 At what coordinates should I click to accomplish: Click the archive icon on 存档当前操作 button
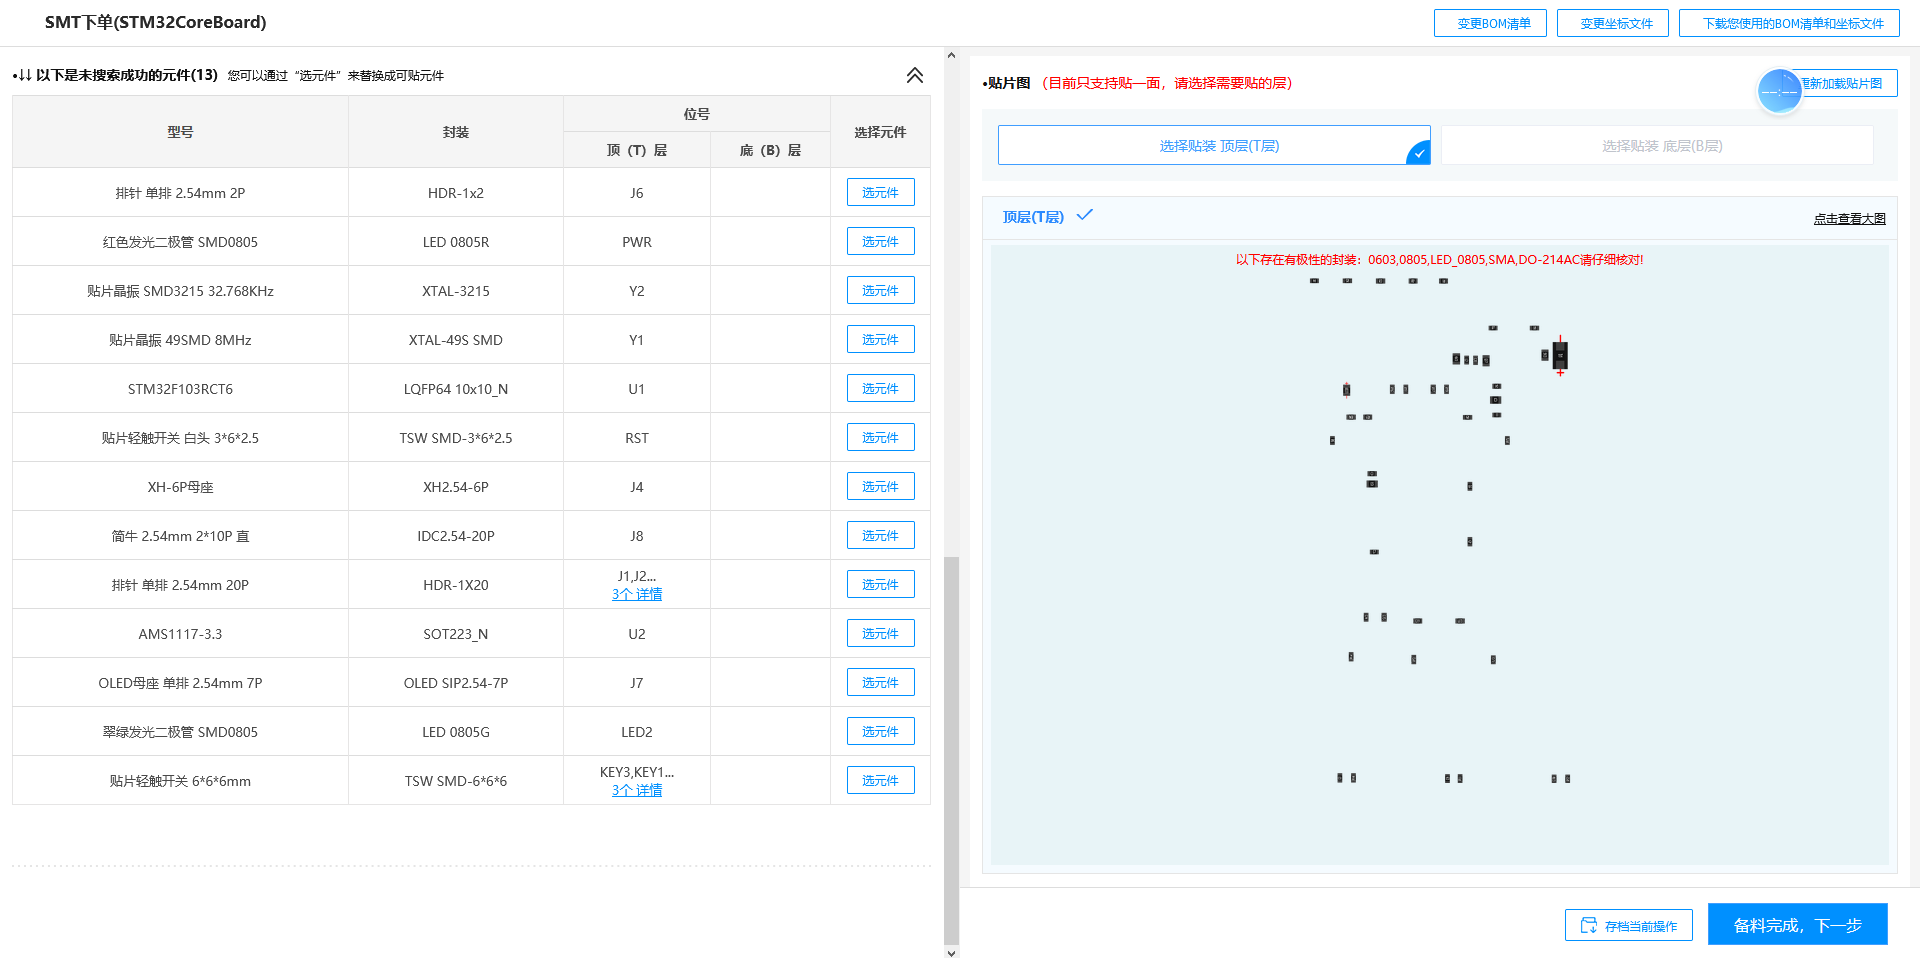click(1588, 925)
